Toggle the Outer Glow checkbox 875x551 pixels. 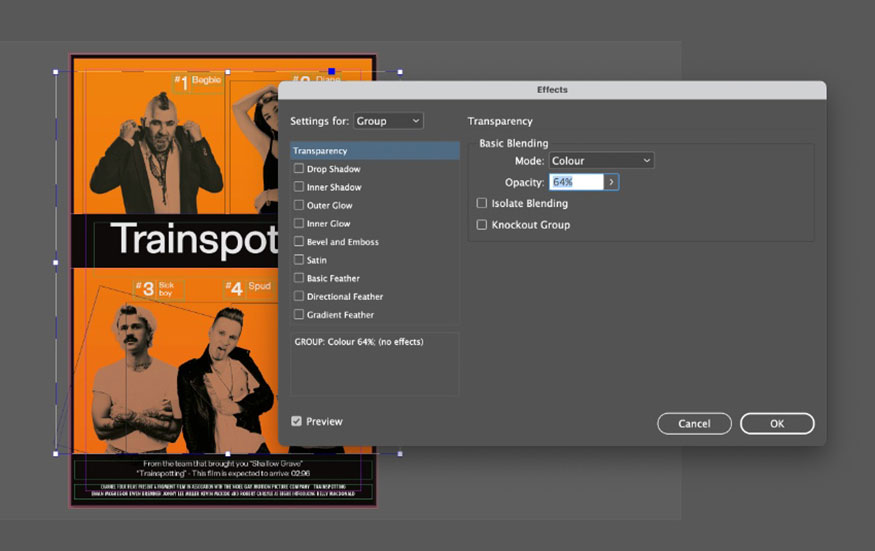point(299,205)
